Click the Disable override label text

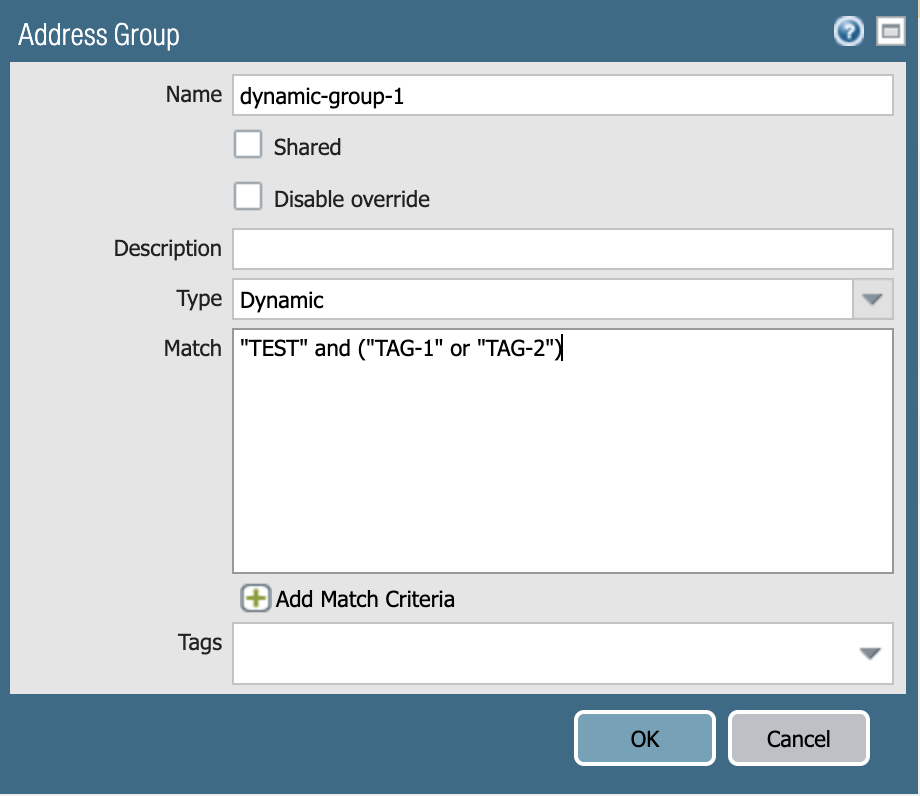pyautogui.click(x=351, y=199)
